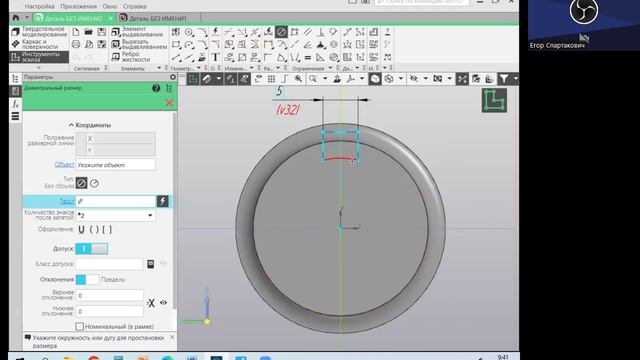Toggle round brackets formatting

coord(94,229)
